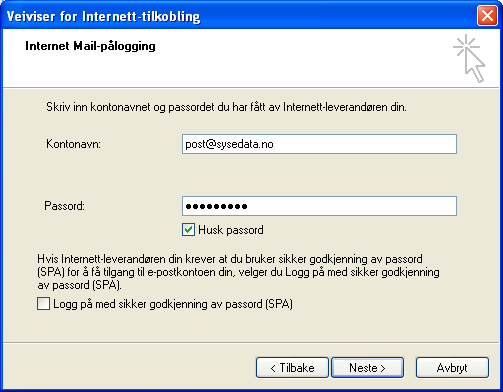Continue with the Neste button
The image size is (503, 392).
pos(367,368)
